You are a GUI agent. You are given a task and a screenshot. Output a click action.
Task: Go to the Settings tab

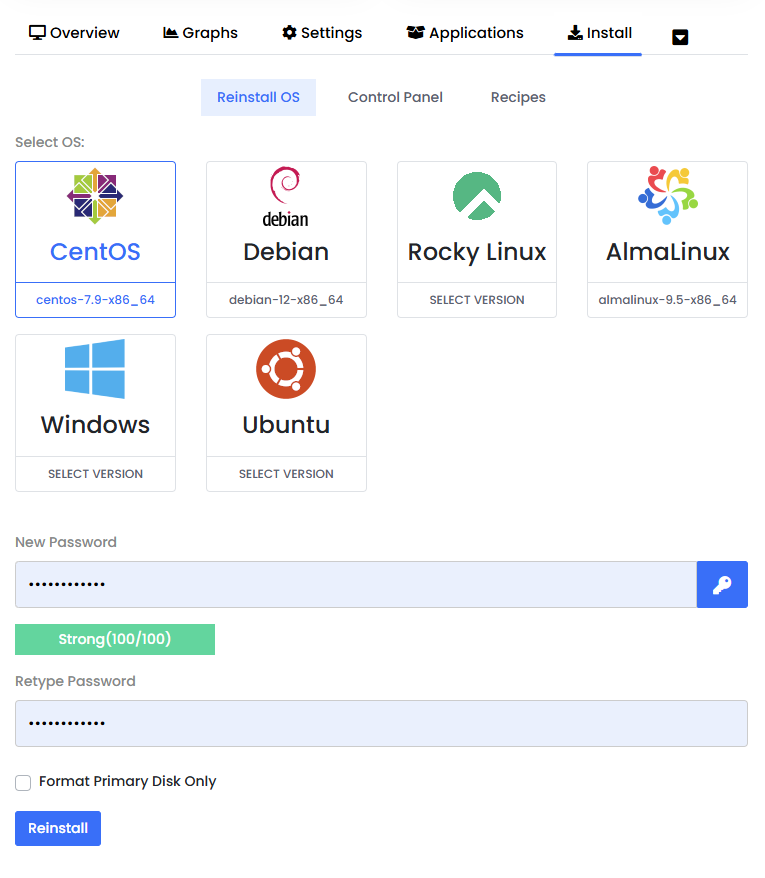coord(322,33)
